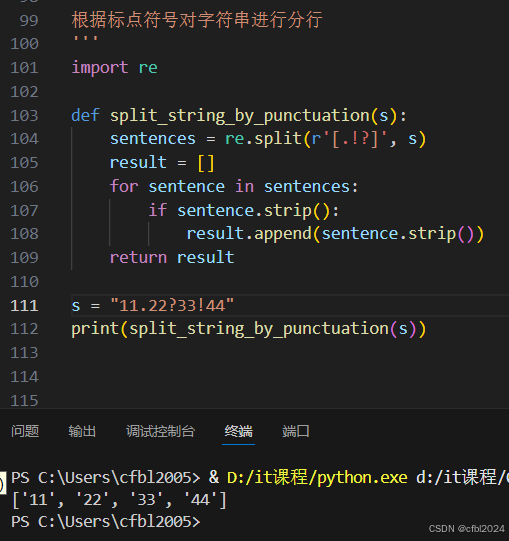509x541 pixels.
Task: Click the 'in' keyword on line 106
Action: click(x=244, y=186)
